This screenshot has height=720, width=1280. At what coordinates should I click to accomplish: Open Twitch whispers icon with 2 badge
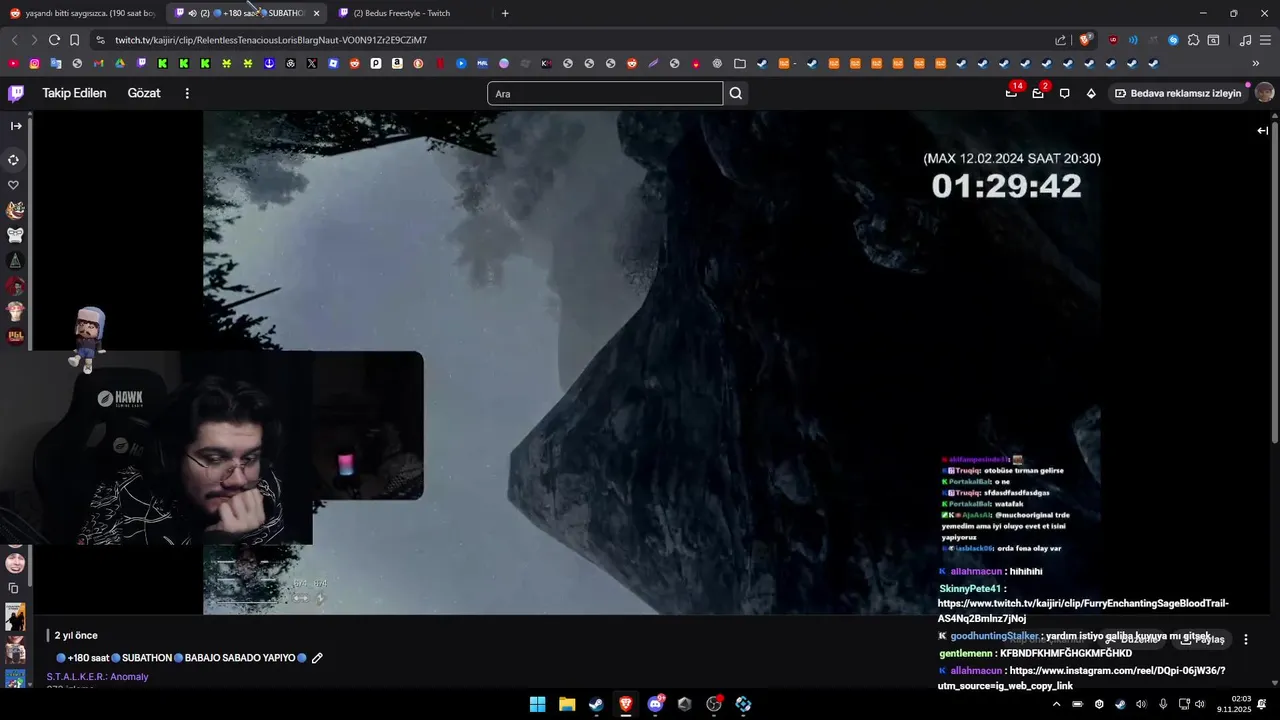(x=1038, y=93)
